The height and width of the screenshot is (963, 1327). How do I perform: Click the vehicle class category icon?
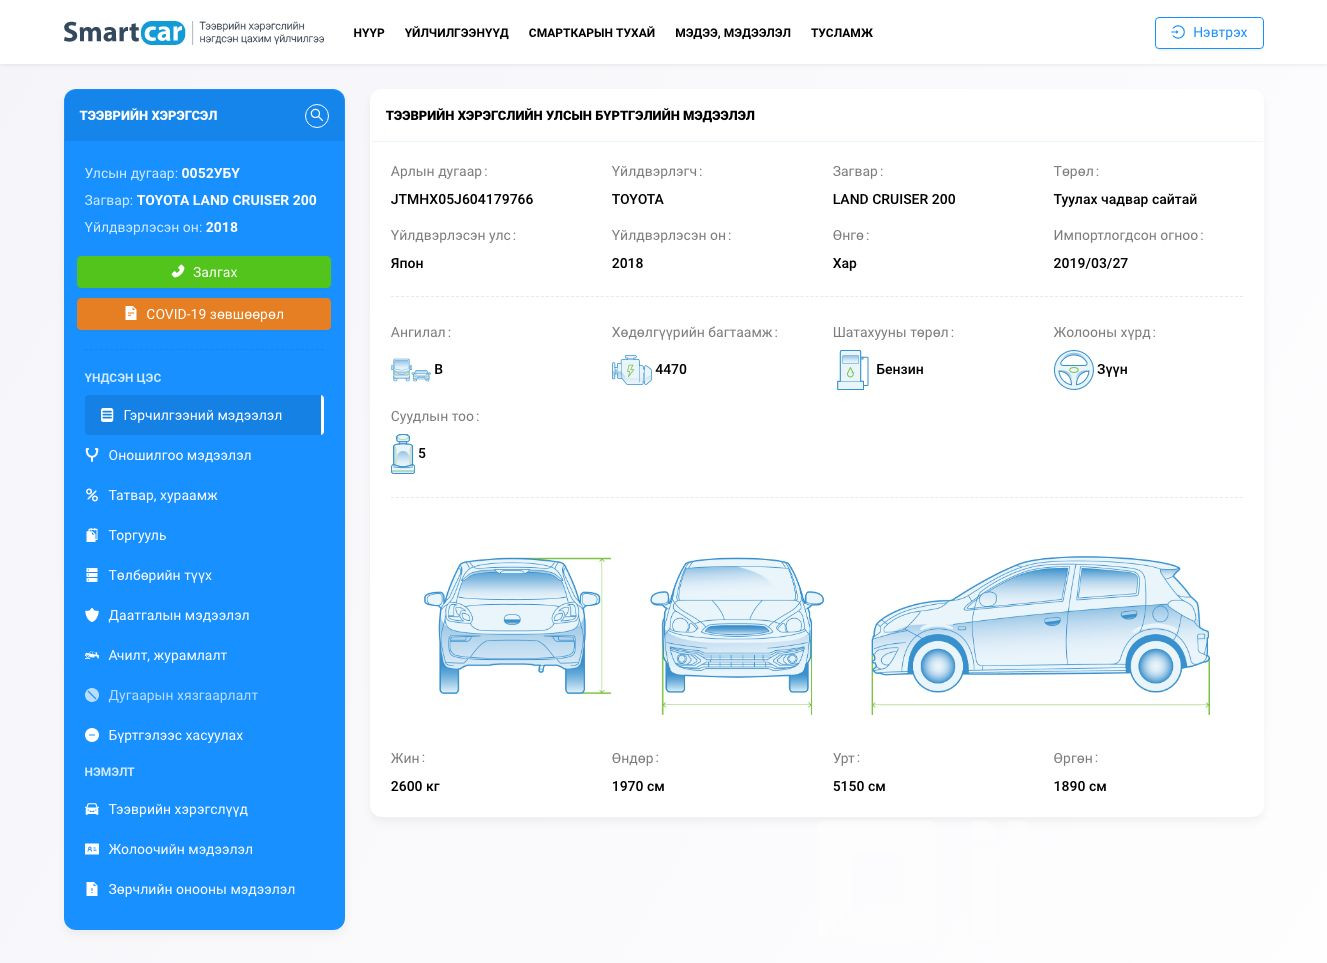tap(410, 370)
